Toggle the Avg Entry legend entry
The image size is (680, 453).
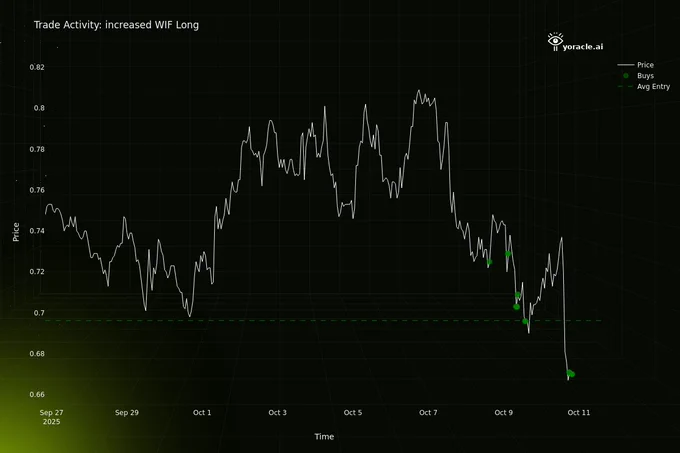644,86
